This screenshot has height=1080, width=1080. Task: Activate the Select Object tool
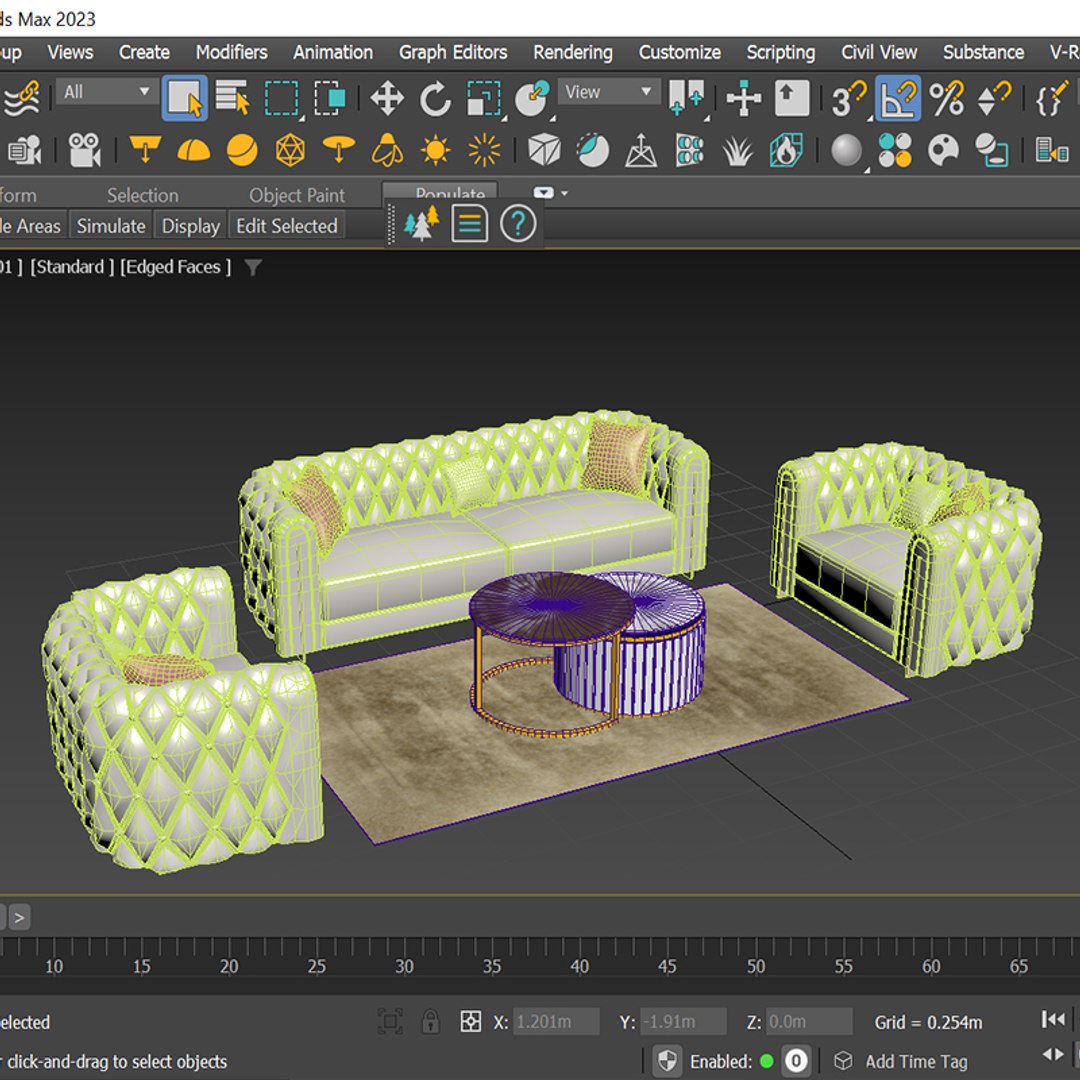tap(185, 98)
